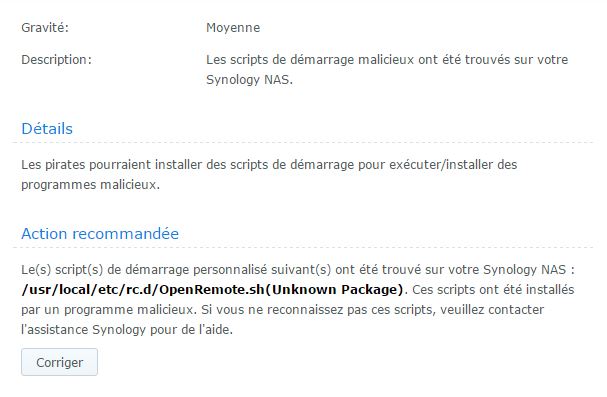The width and height of the screenshot is (607, 397).
Task: Select the Détails section heading
Action: [47, 129]
